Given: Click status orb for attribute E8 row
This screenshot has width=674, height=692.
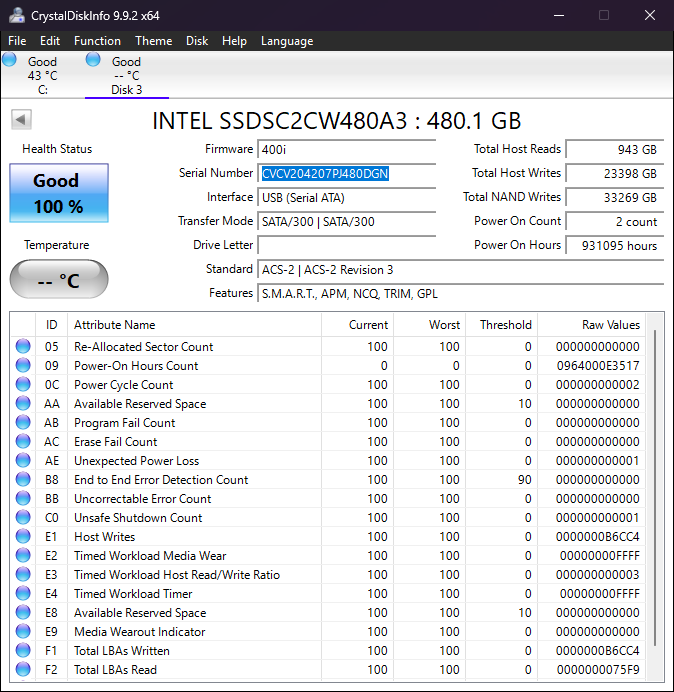Looking at the screenshot, I should [x=23, y=612].
